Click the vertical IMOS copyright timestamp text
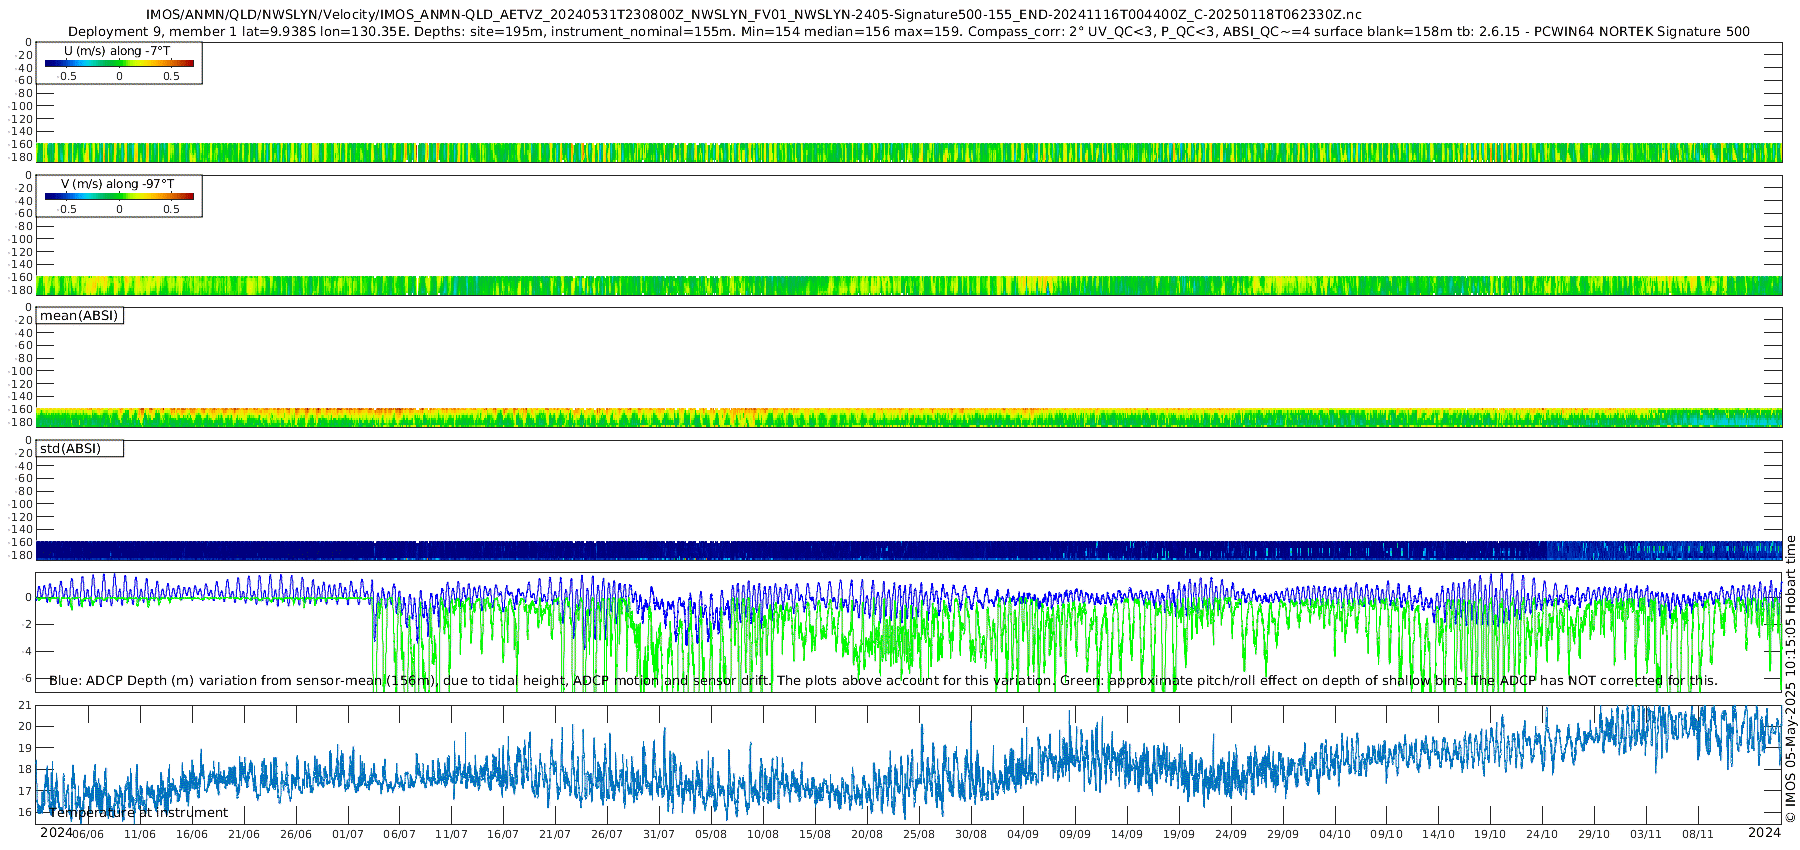 [x=1790, y=678]
